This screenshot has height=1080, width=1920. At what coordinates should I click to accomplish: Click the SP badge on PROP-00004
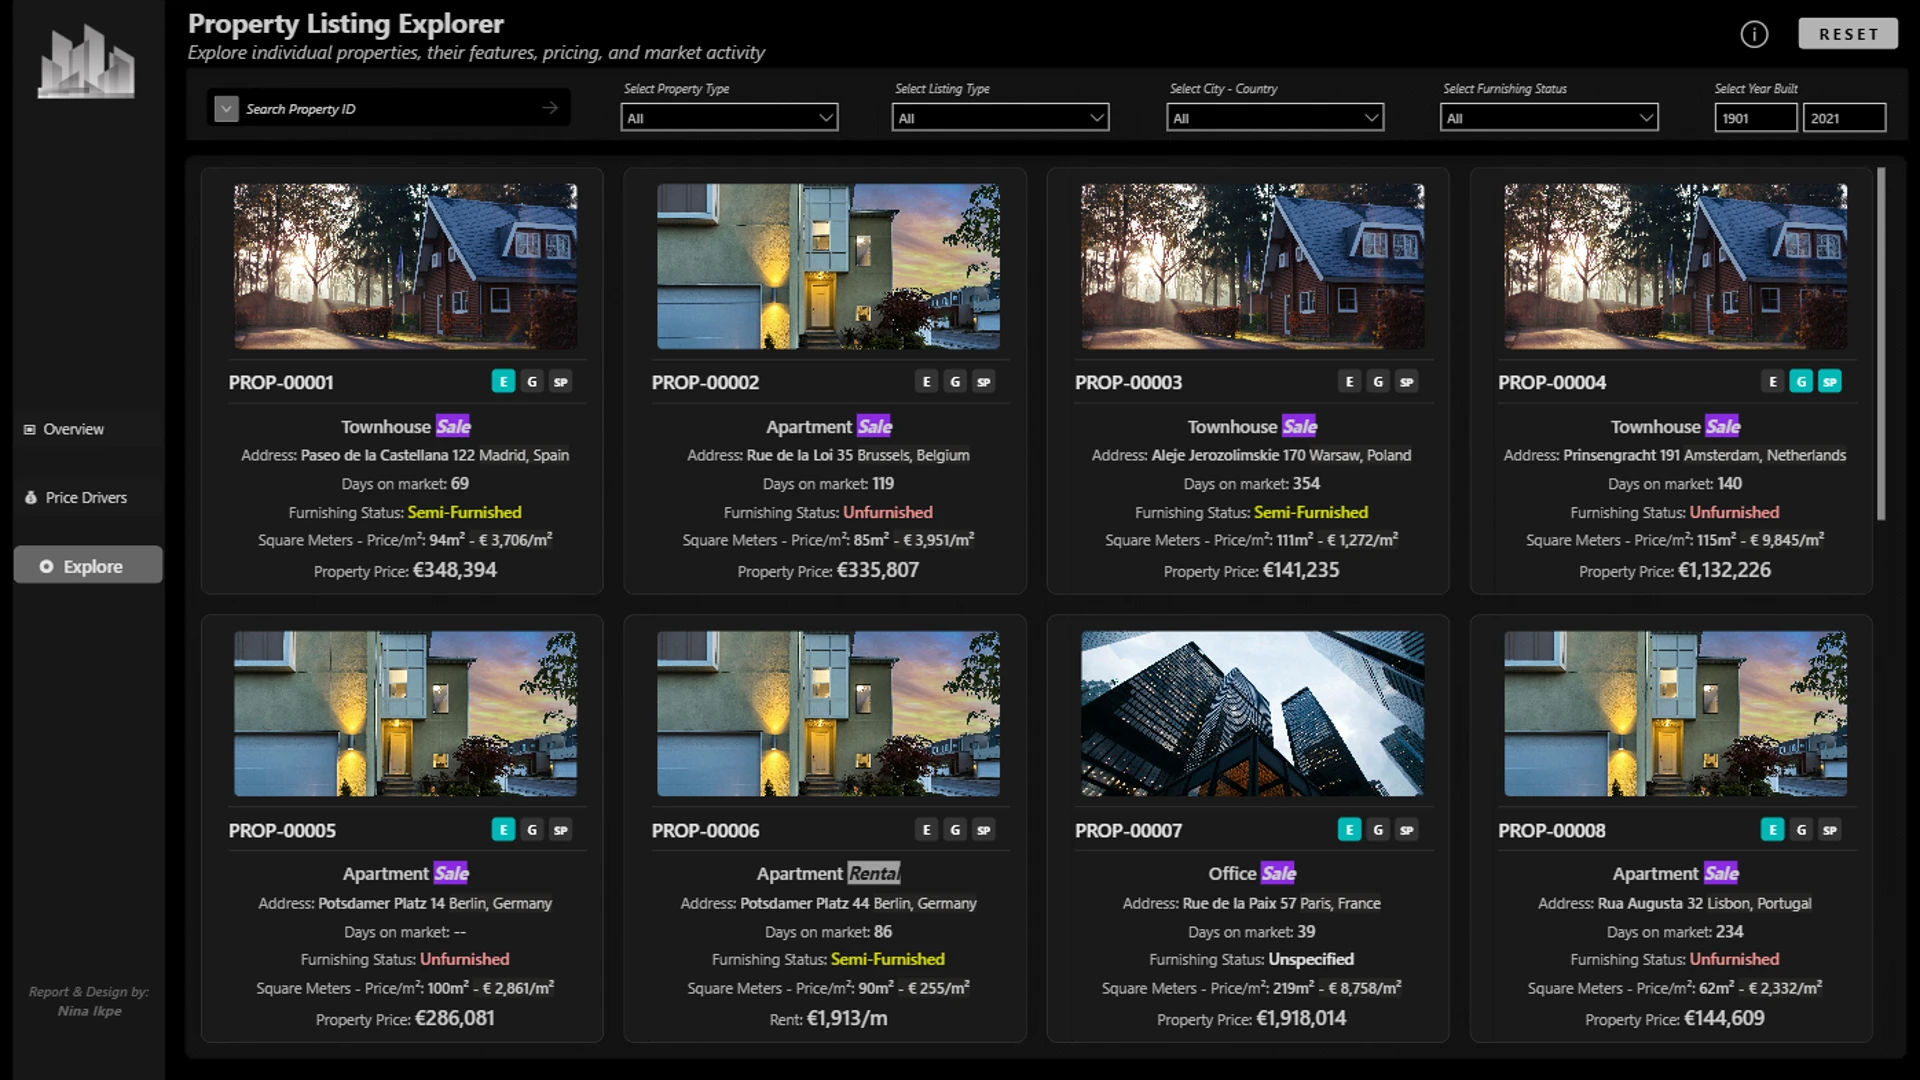point(1830,381)
